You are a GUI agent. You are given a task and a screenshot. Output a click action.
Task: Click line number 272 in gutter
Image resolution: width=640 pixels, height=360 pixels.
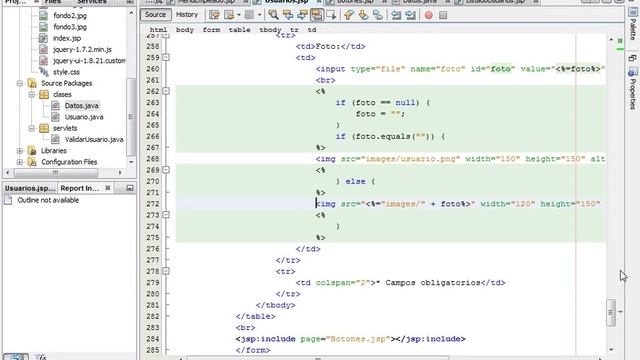tap(153, 204)
